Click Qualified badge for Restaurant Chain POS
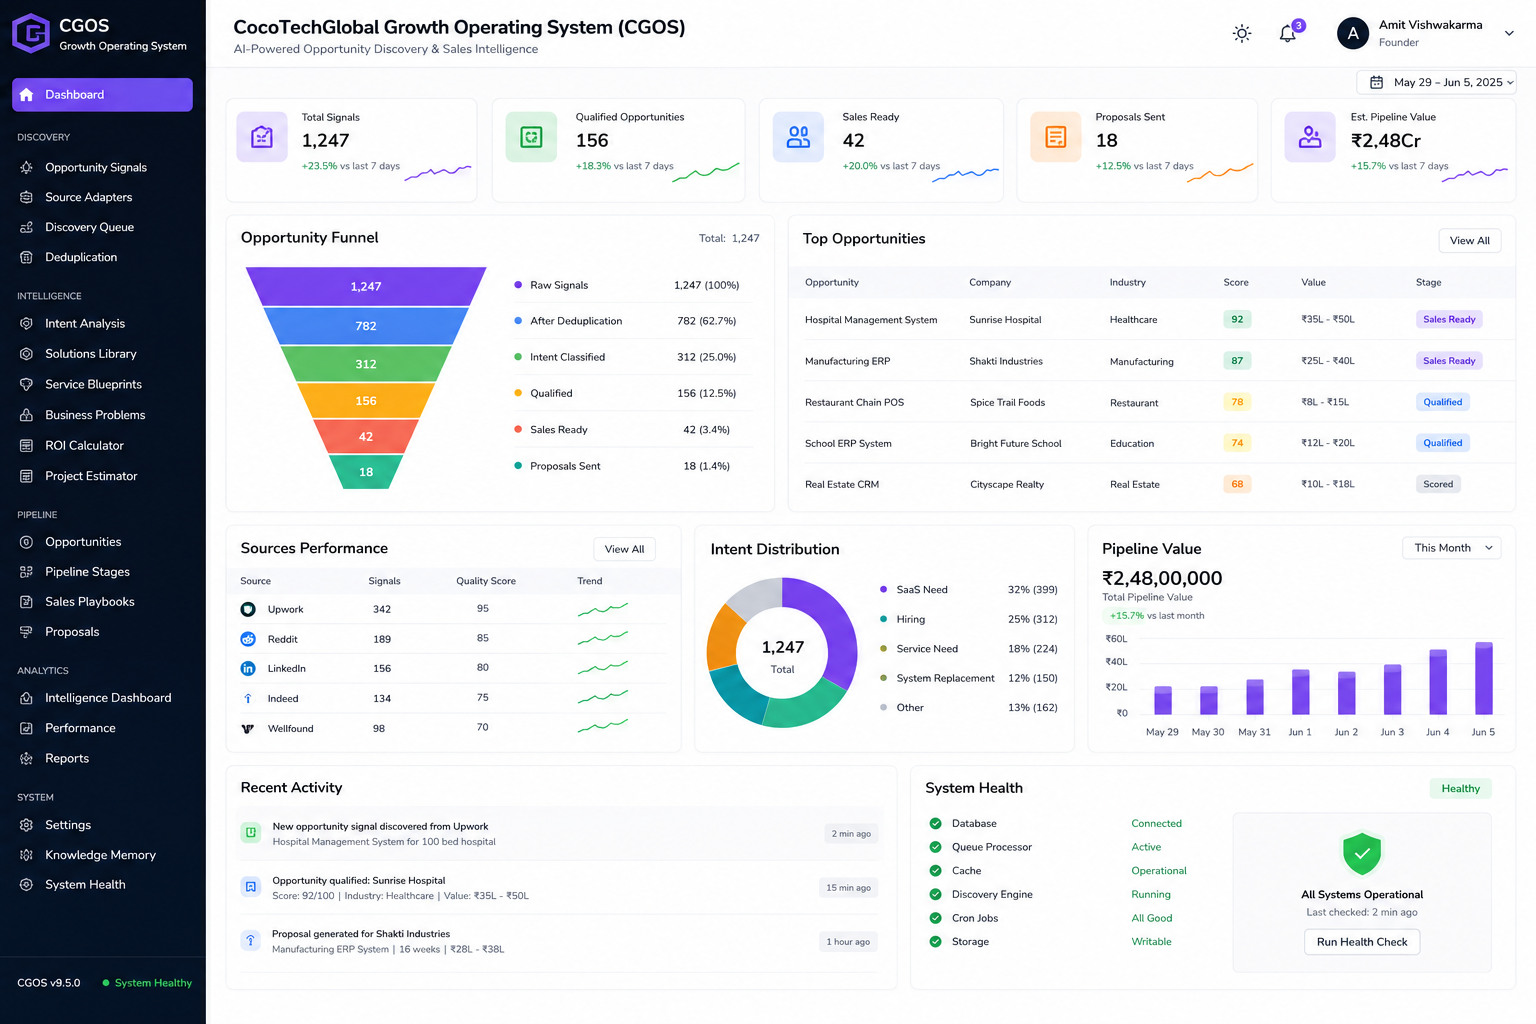This screenshot has height=1024, width=1536. (1443, 402)
